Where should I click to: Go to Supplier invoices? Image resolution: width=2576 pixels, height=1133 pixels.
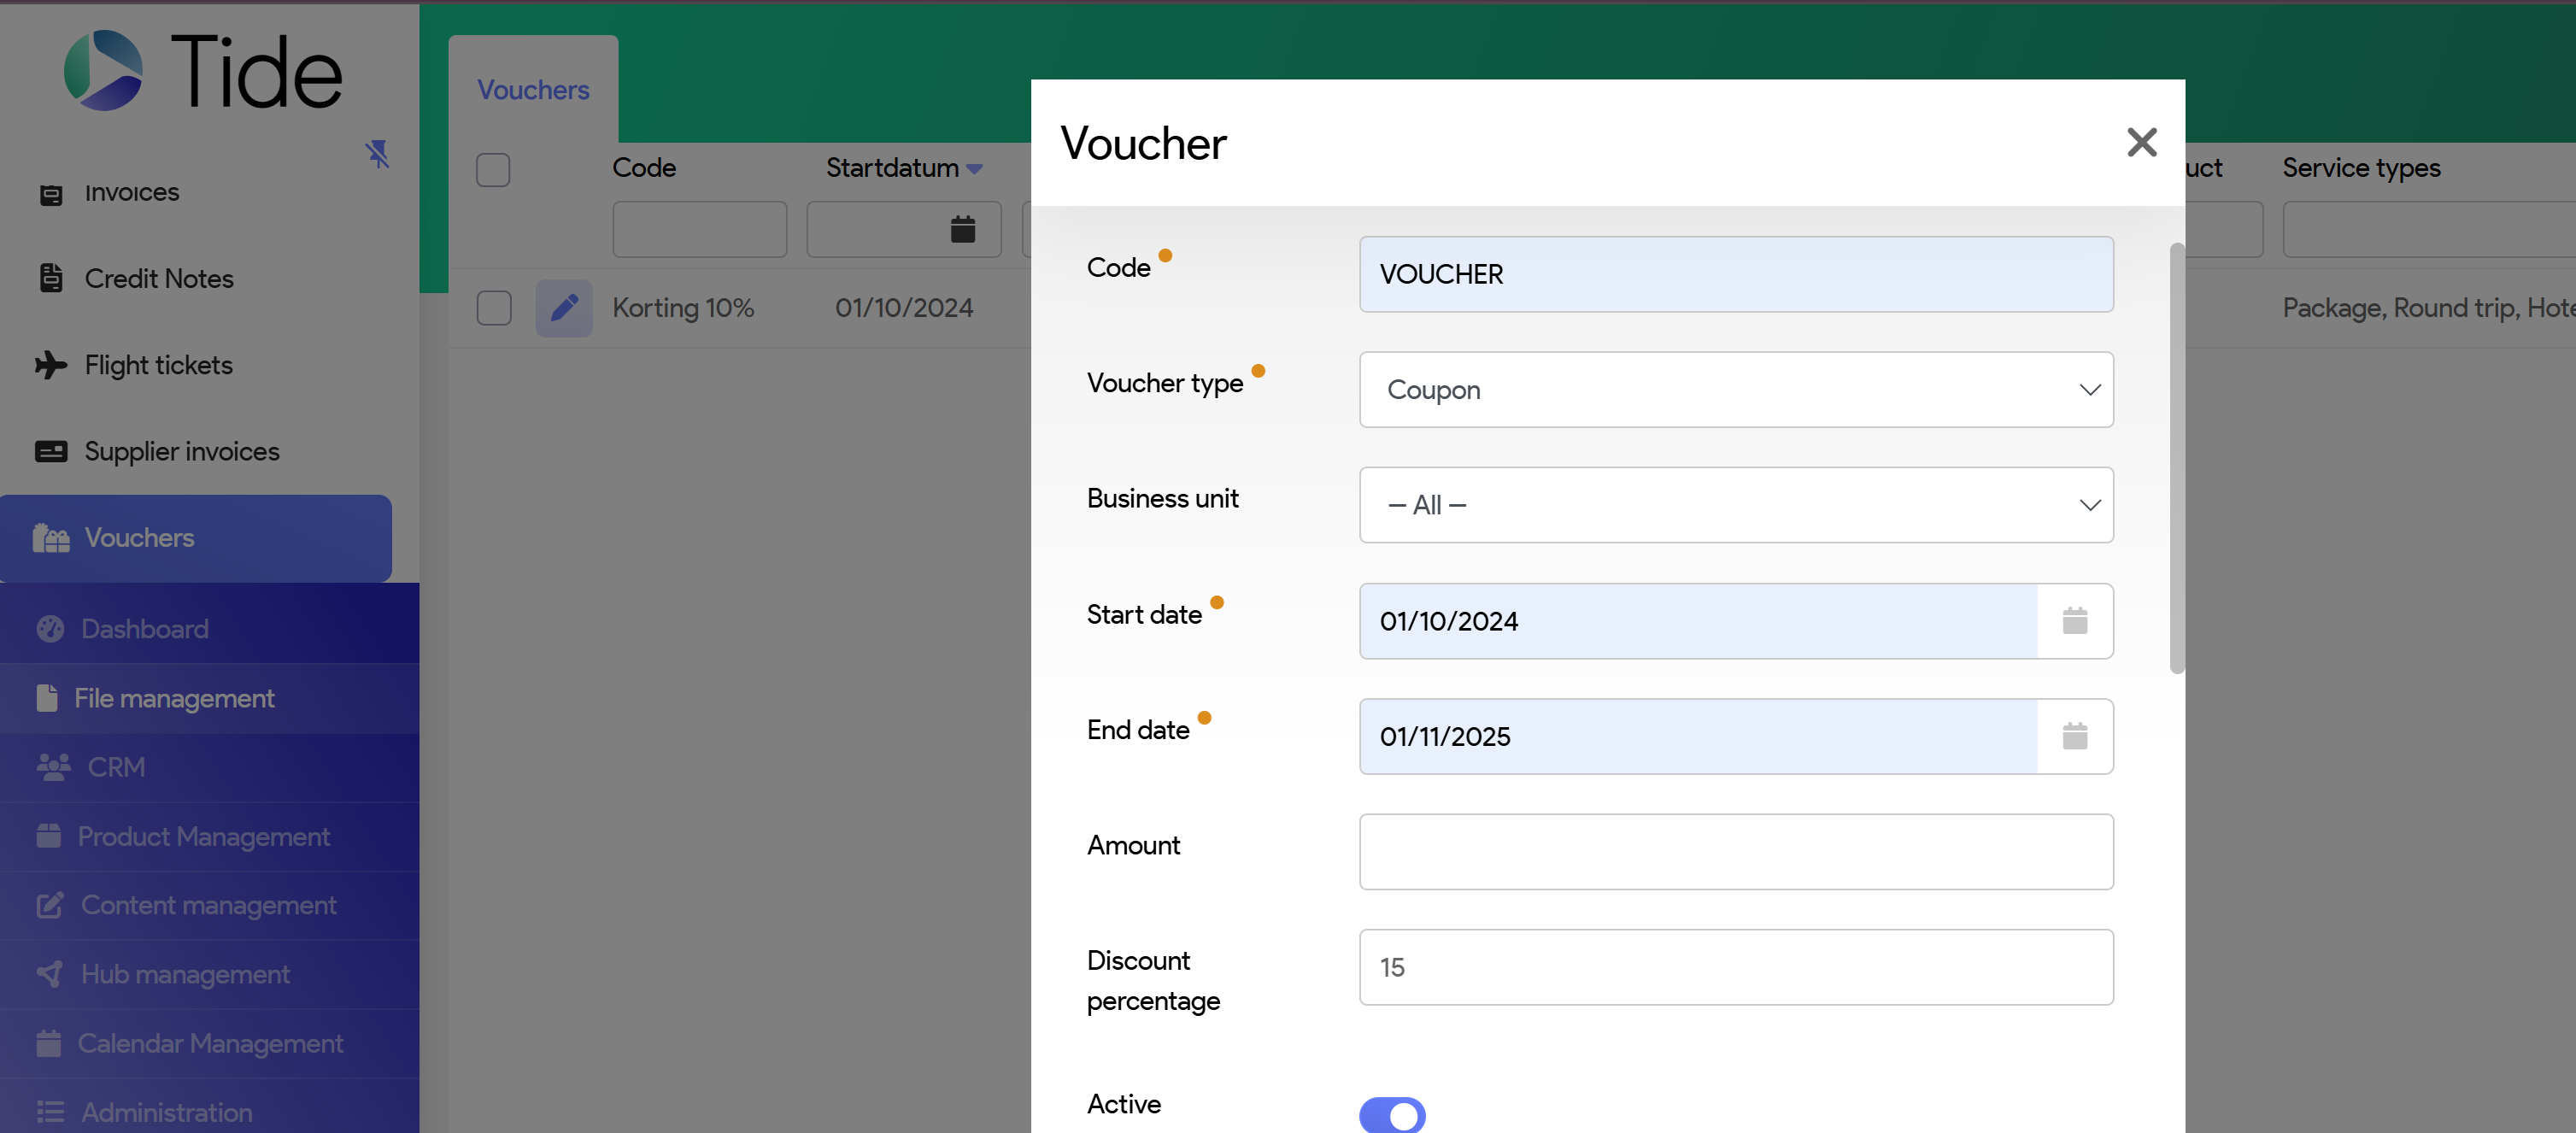181,452
